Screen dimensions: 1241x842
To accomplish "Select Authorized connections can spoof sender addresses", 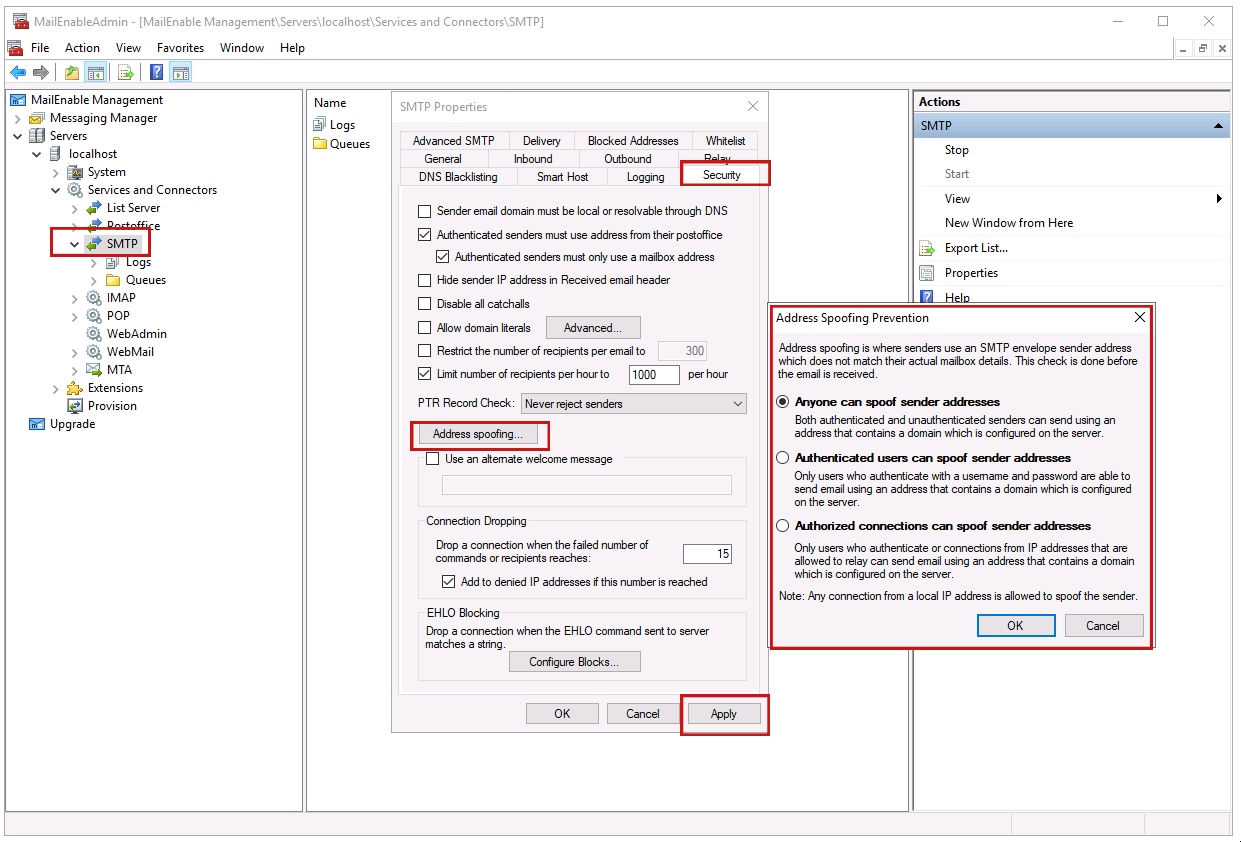I will pos(783,526).
